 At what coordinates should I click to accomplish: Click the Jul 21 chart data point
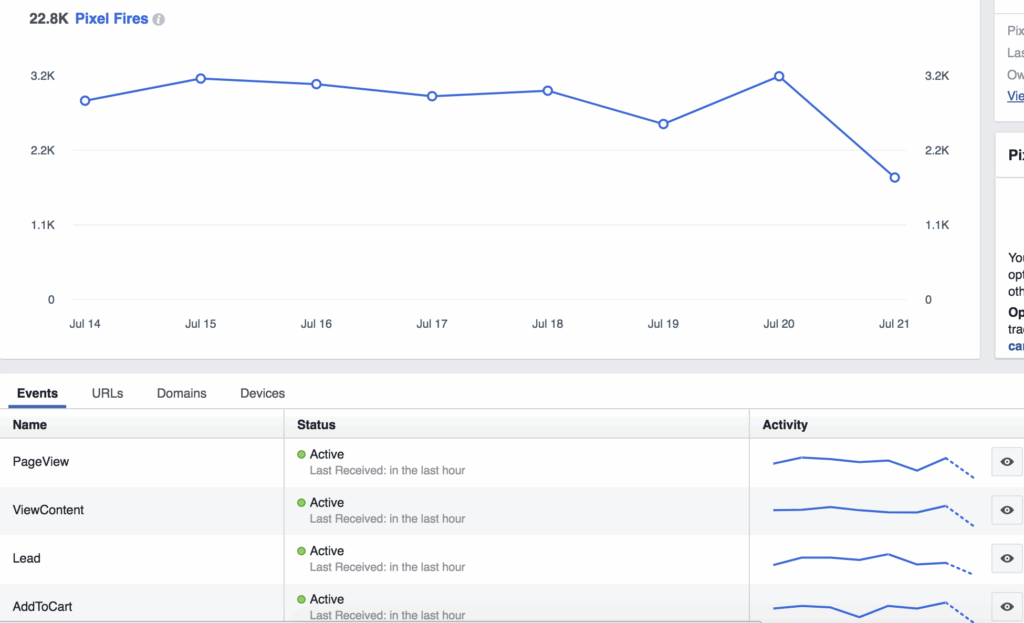895,178
